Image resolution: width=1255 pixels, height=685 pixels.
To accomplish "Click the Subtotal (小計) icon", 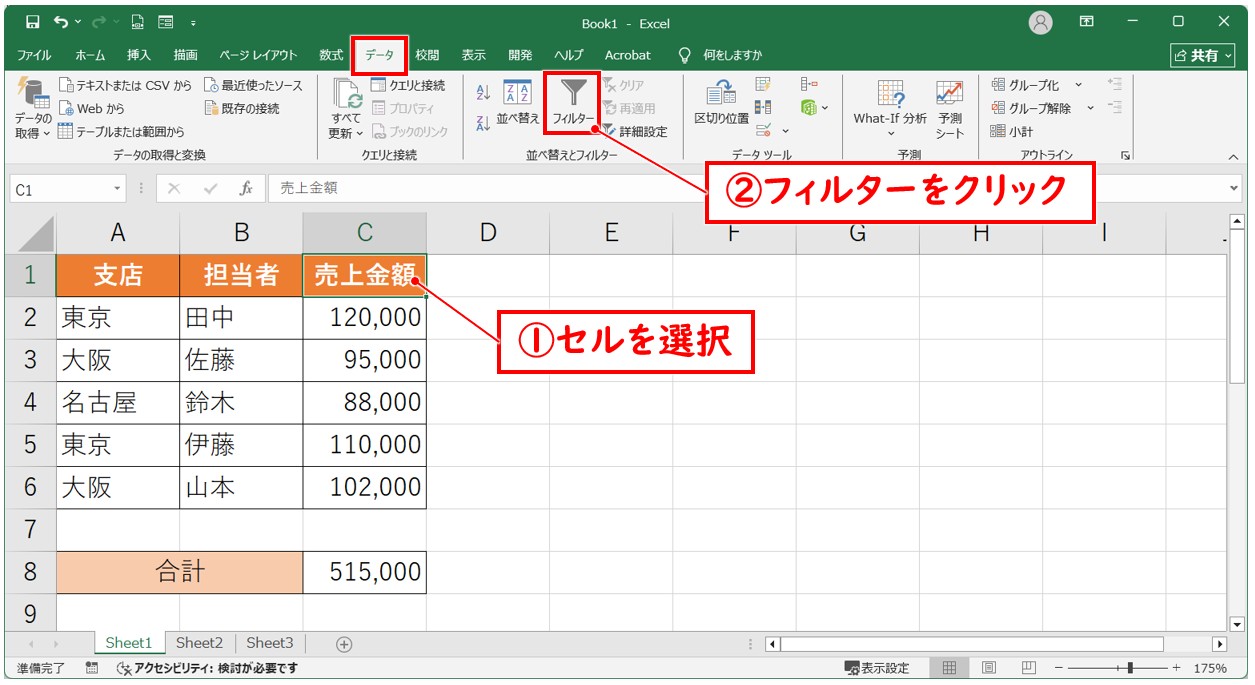I will click(998, 131).
